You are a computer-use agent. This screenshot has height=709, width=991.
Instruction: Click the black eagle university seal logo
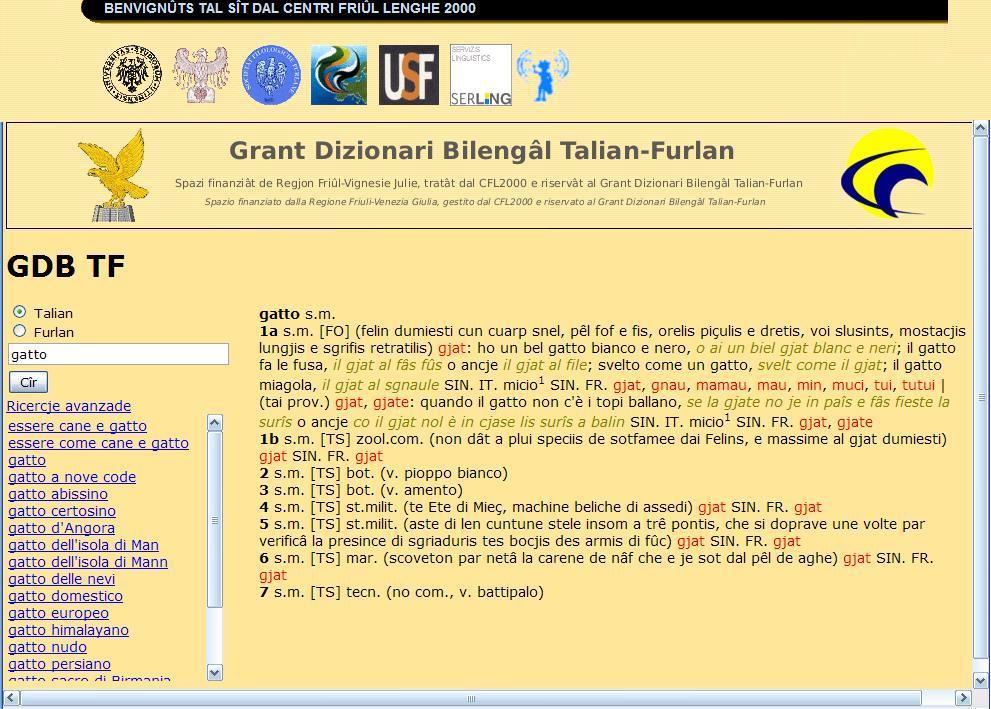[x=132, y=74]
